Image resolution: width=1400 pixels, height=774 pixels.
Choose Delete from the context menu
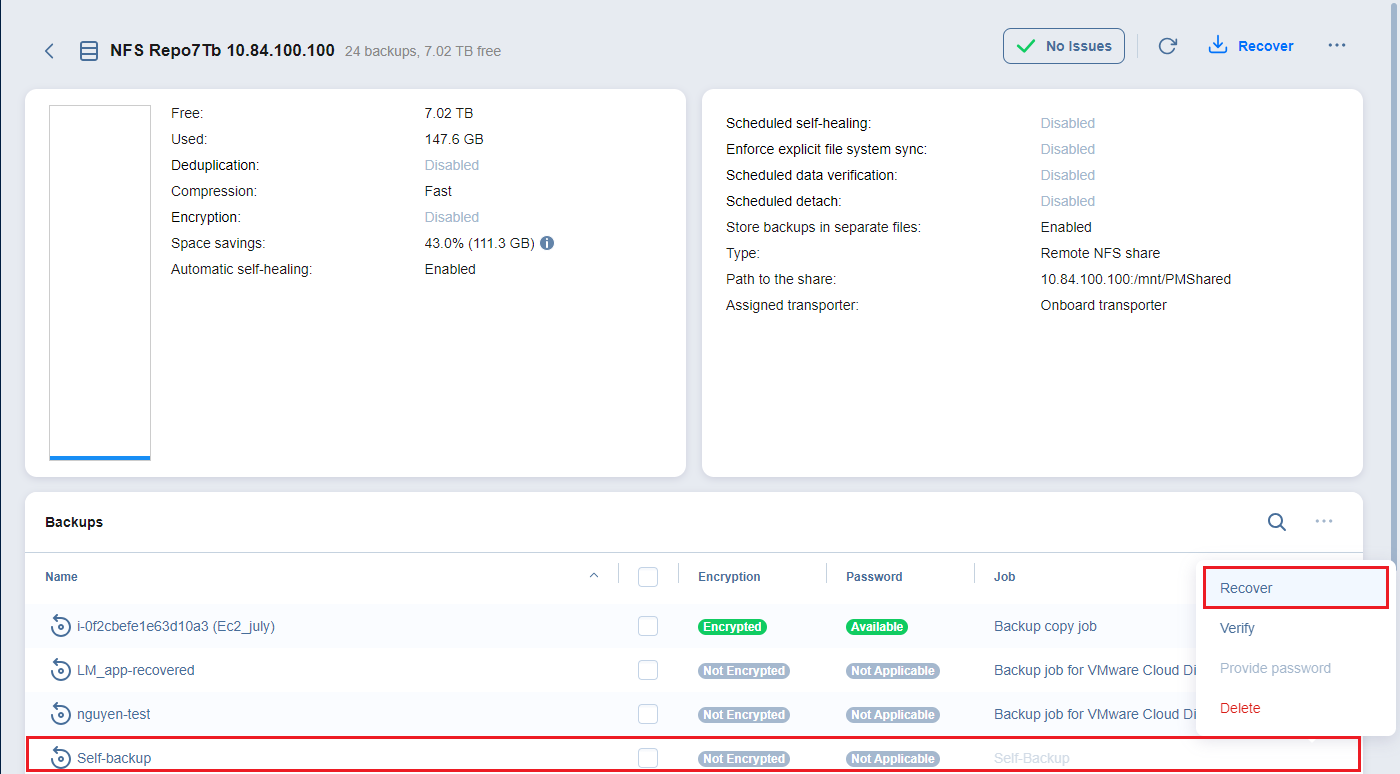(x=1240, y=708)
